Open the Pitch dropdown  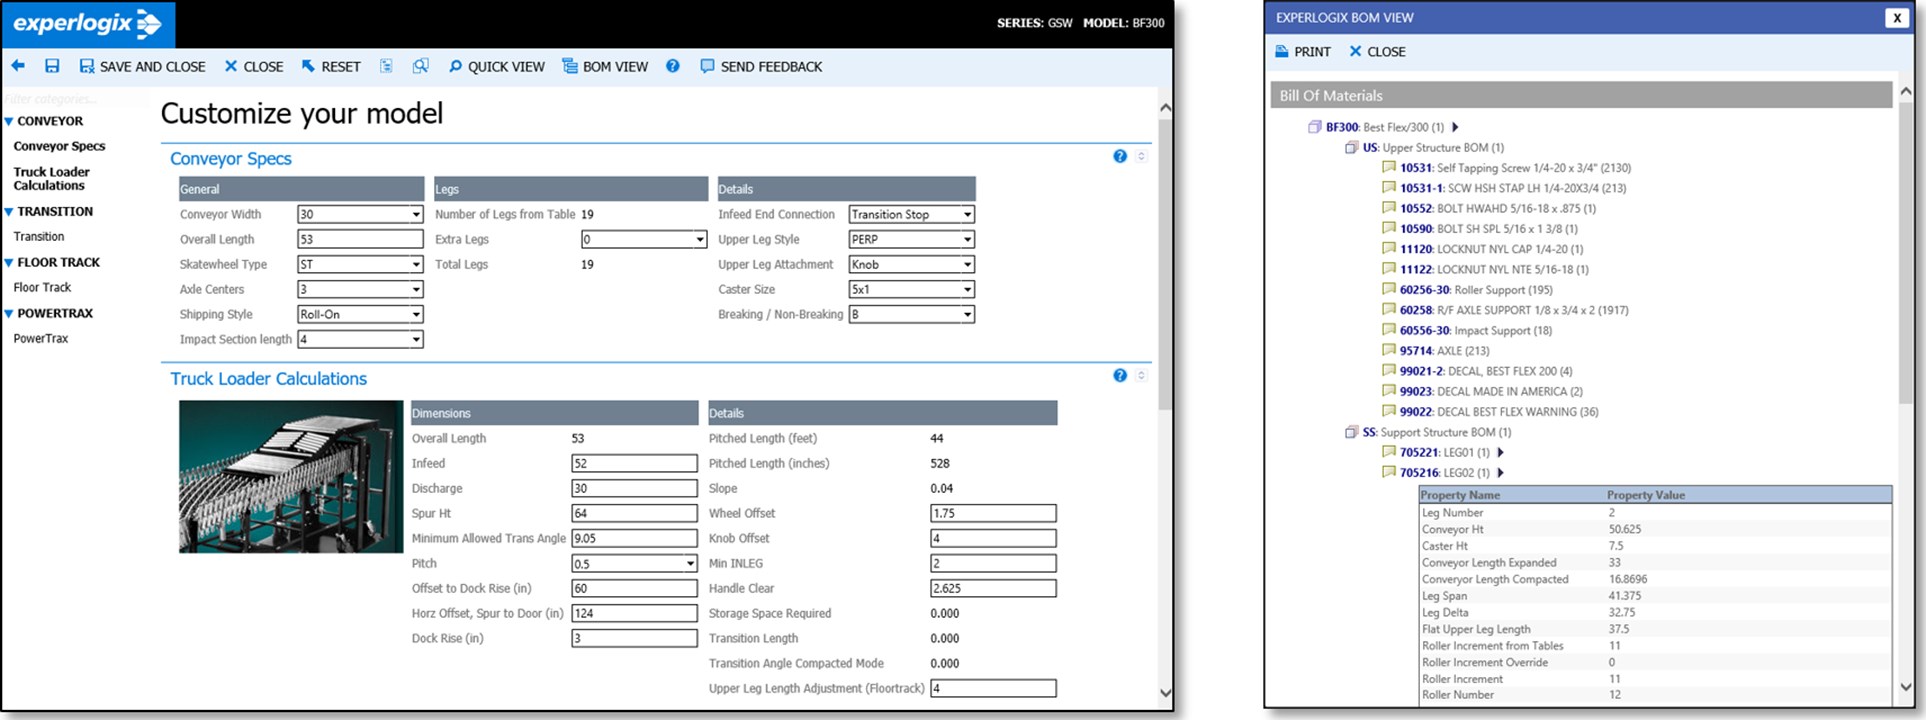pyautogui.click(x=634, y=563)
